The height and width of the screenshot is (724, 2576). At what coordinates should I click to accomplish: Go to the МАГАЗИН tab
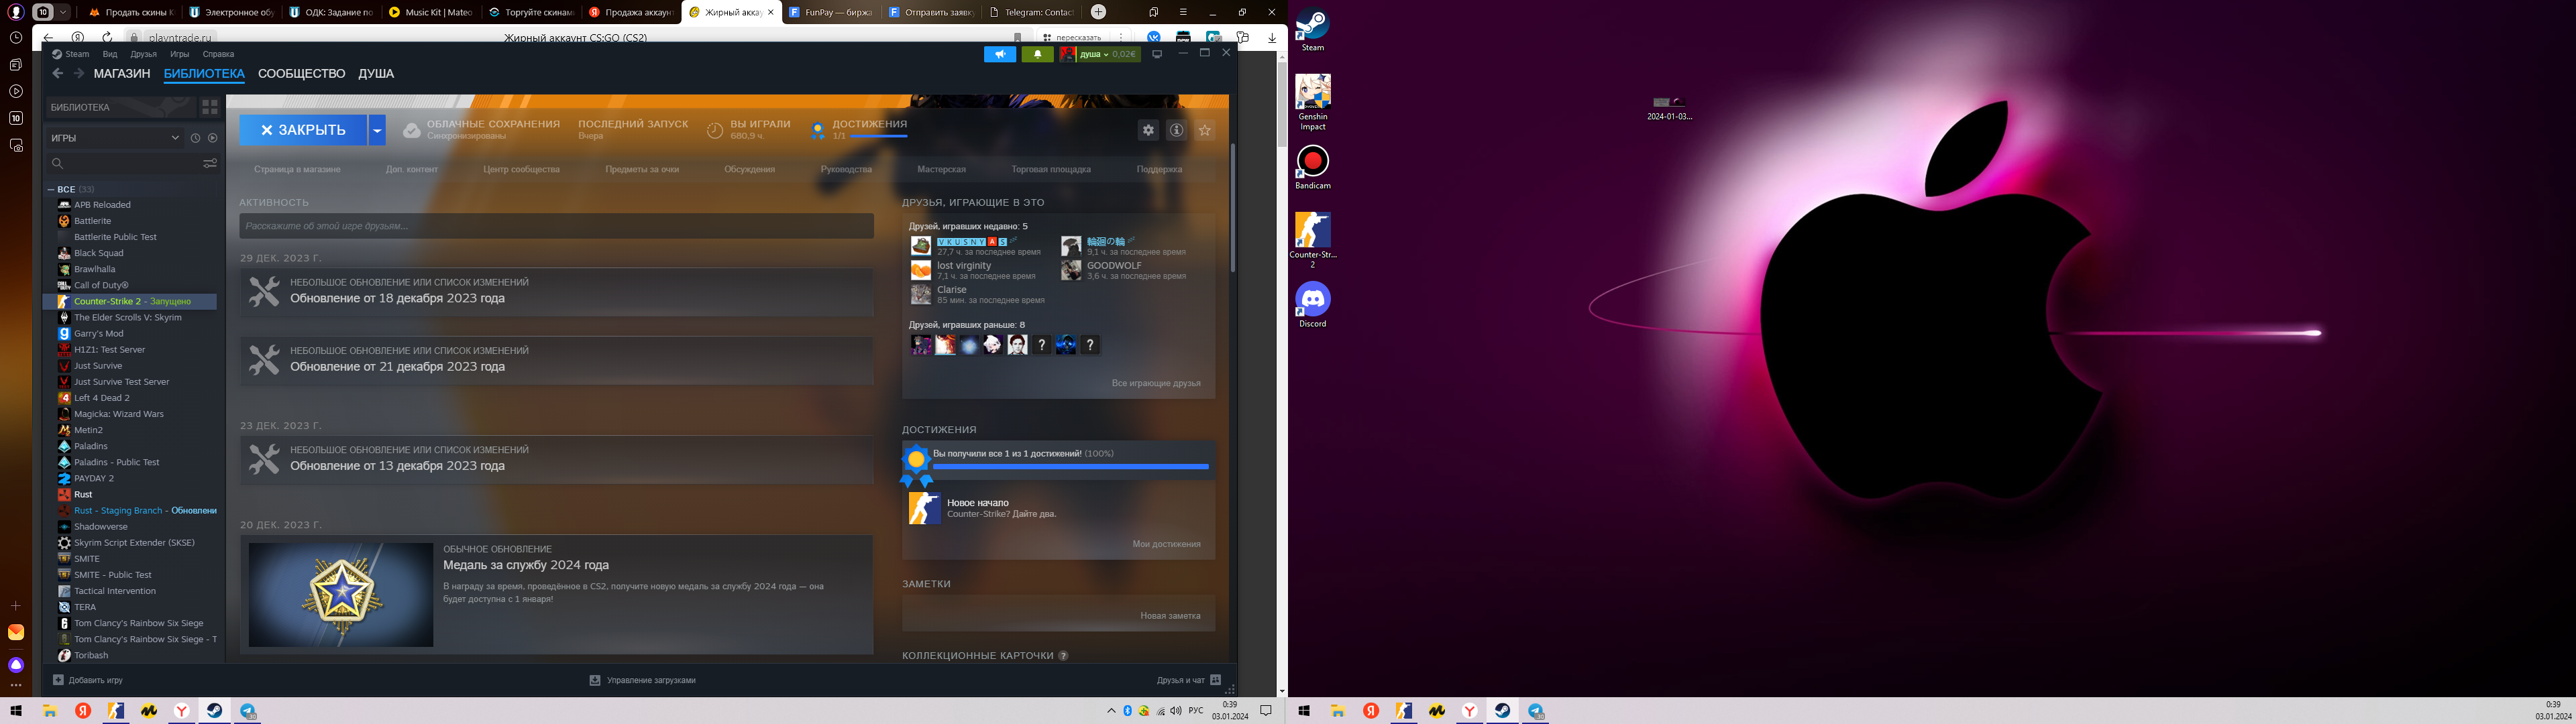(x=122, y=73)
